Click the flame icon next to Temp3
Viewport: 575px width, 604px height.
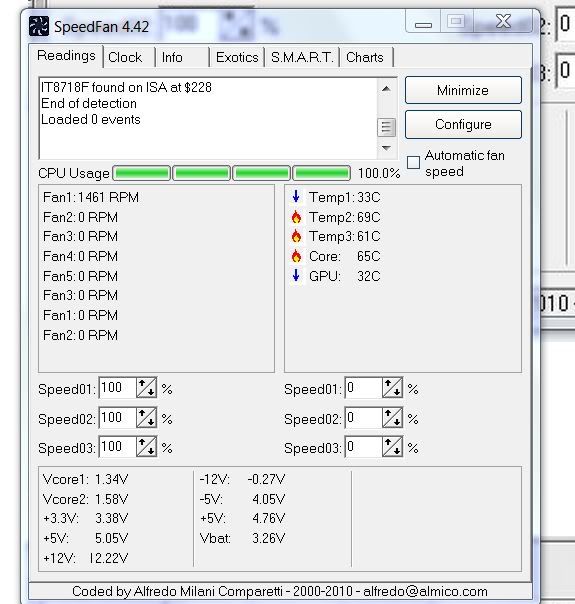pos(296,236)
